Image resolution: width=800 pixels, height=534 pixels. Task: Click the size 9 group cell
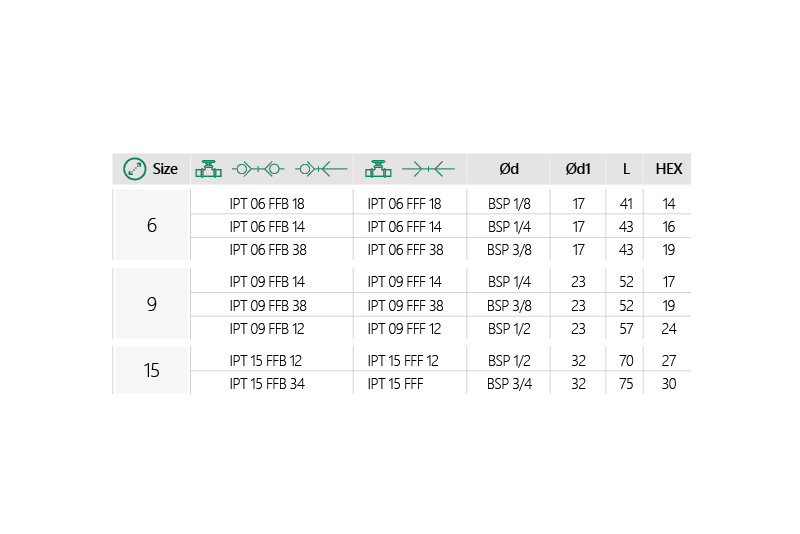pyautogui.click(x=152, y=305)
